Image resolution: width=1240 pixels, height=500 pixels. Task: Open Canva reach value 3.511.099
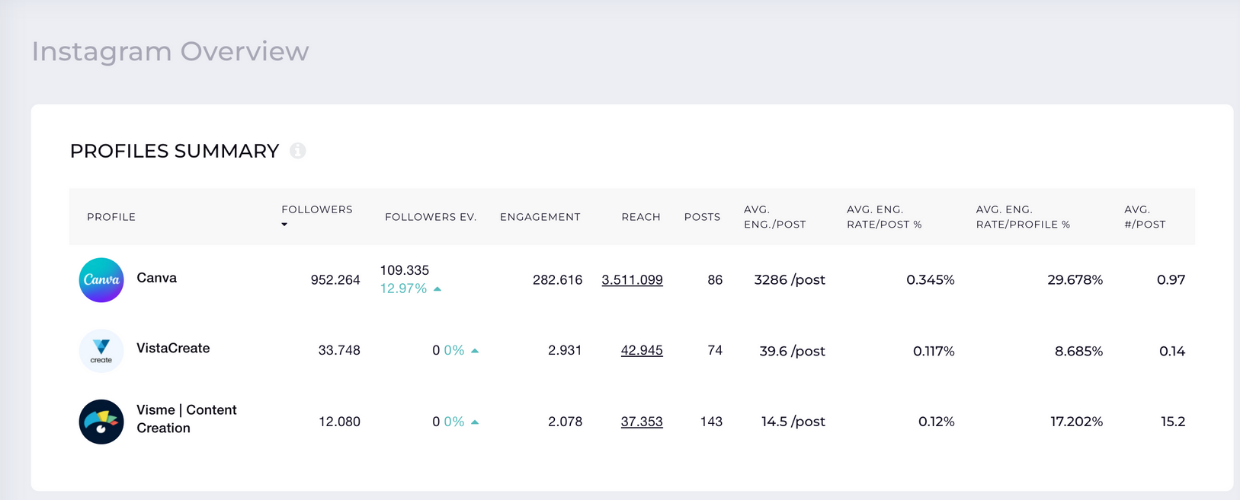click(x=632, y=280)
